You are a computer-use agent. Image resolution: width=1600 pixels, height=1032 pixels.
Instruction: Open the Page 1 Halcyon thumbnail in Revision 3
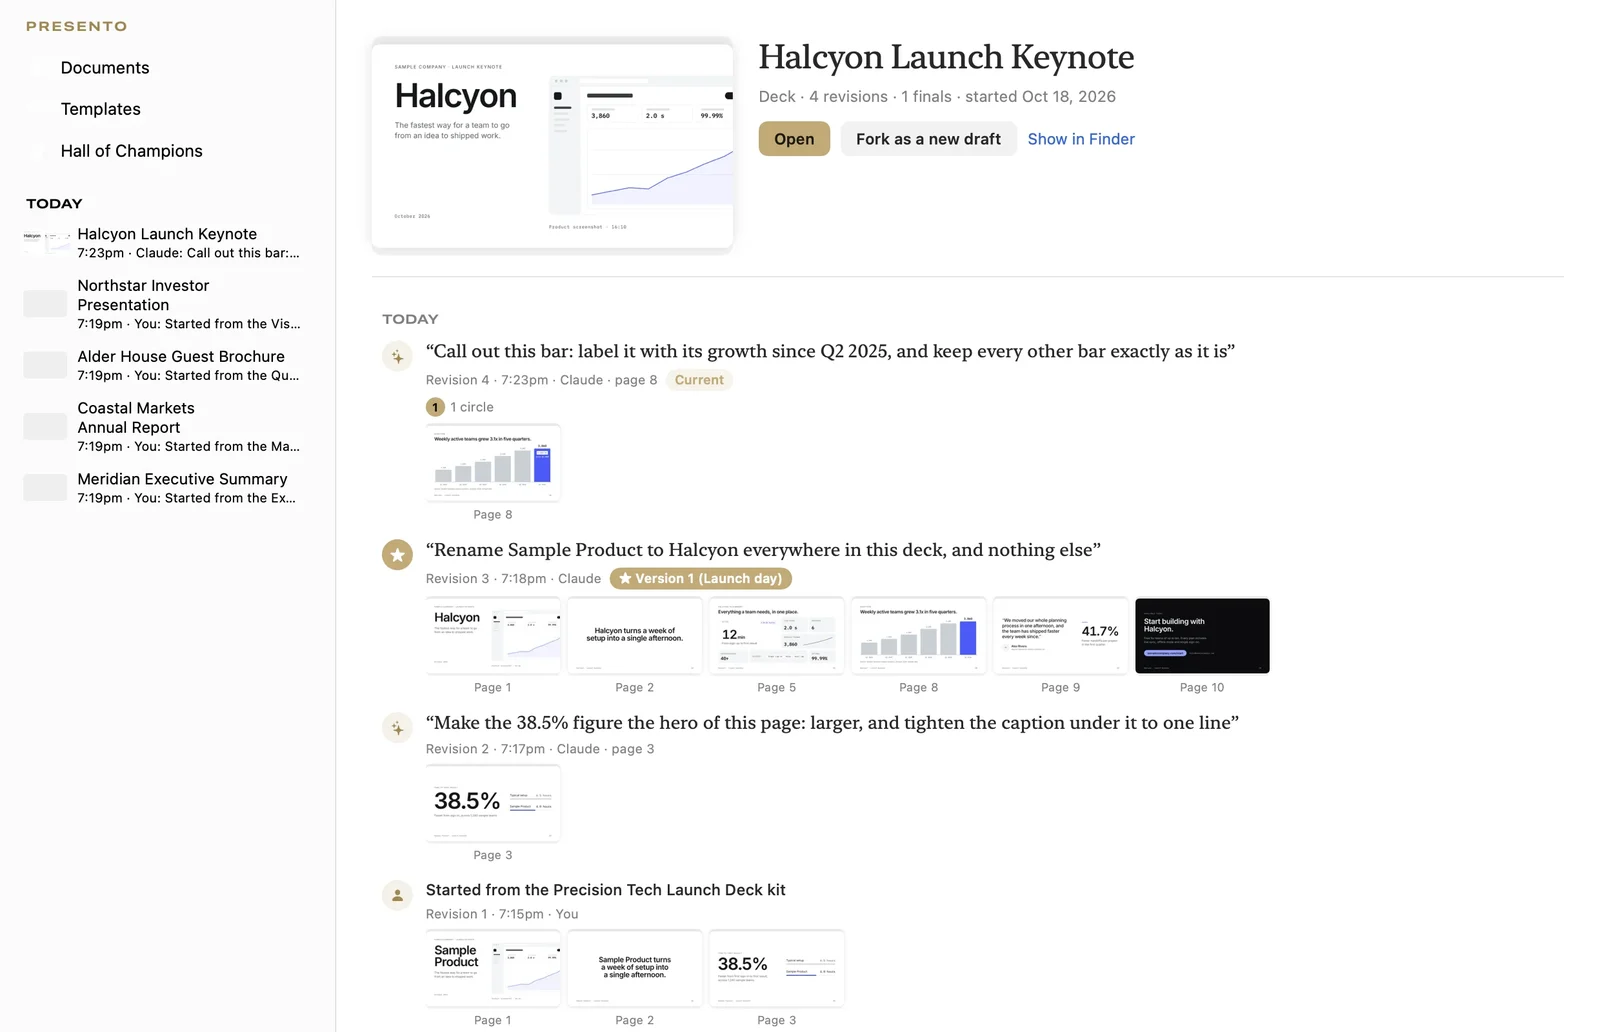[493, 636]
